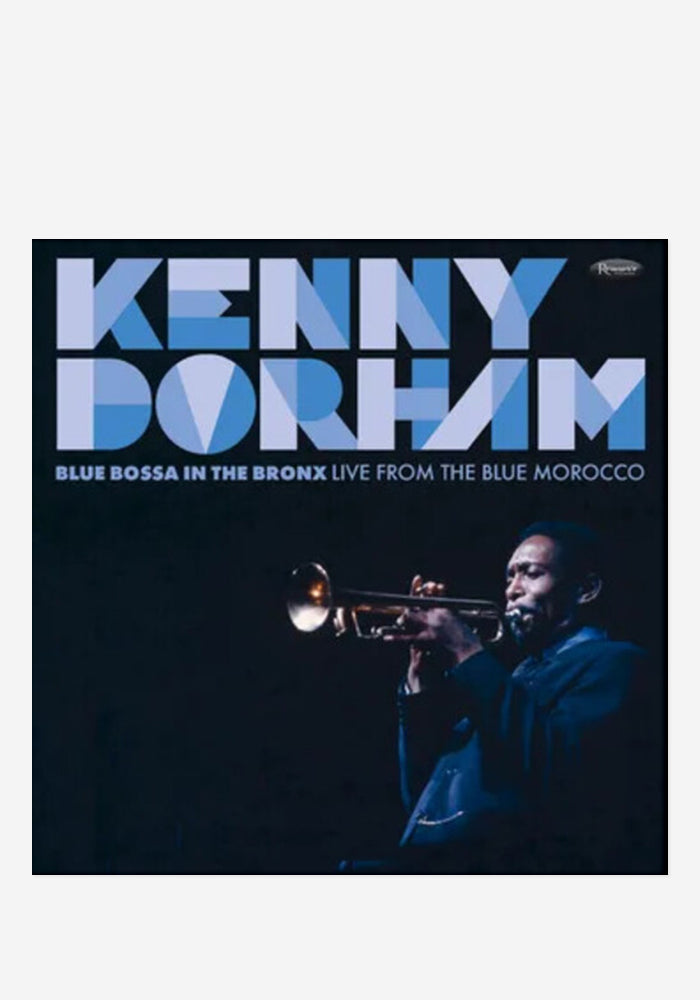Click the letter D in DORHAM
This screenshot has width=700, height=1000.
(x=104, y=403)
